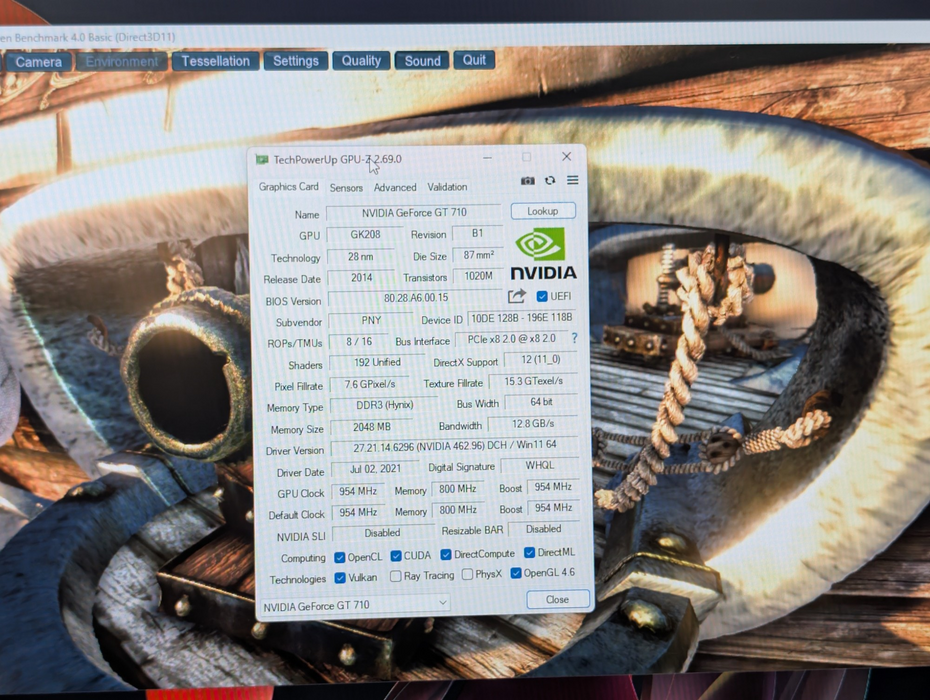Toggle the PhysX checkbox

[467, 574]
